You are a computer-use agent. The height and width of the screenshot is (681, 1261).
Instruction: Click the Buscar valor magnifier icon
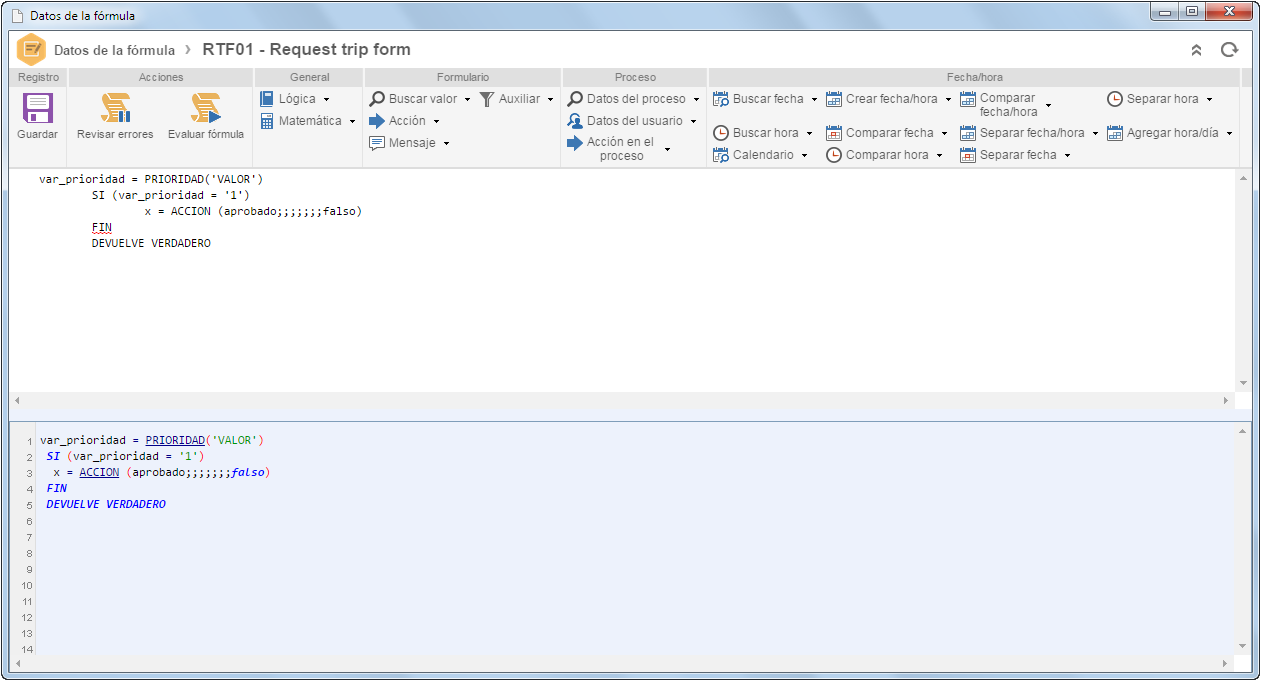pyautogui.click(x=377, y=99)
